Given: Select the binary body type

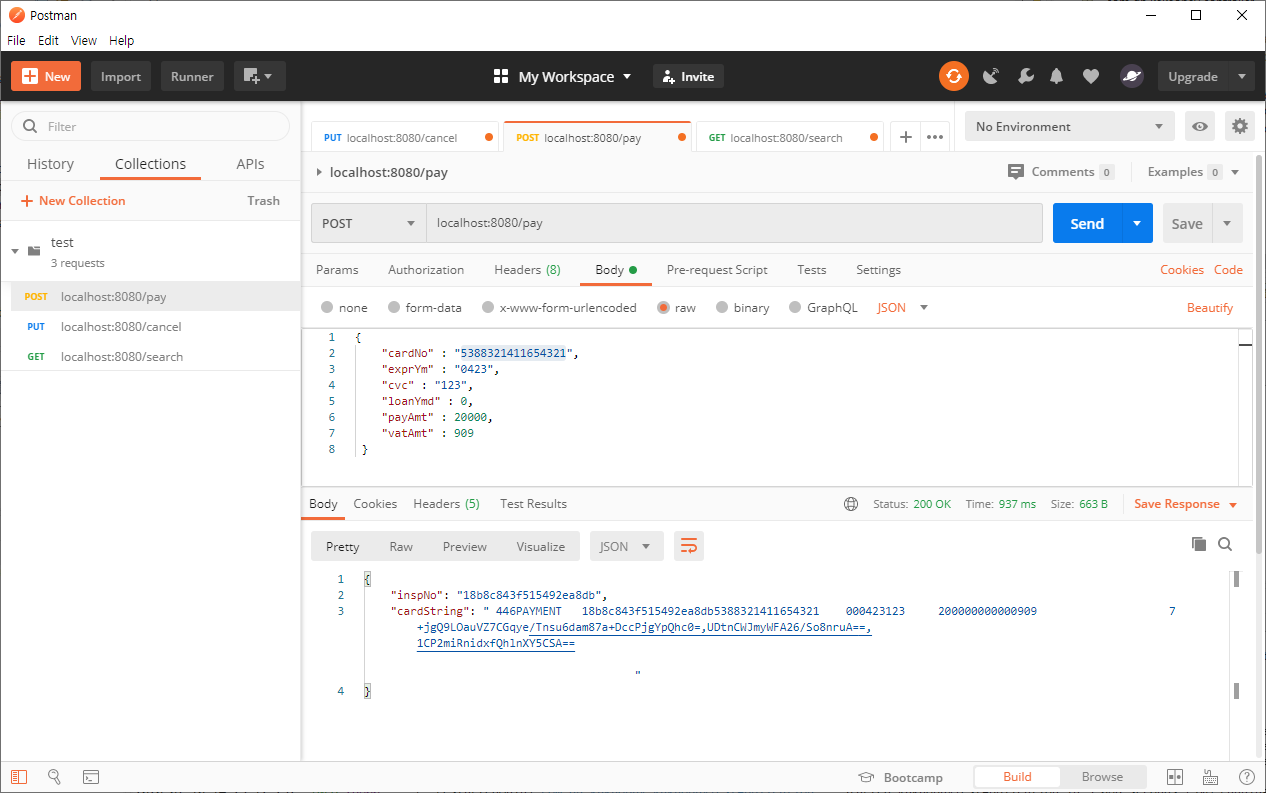Looking at the screenshot, I should tap(722, 308).
